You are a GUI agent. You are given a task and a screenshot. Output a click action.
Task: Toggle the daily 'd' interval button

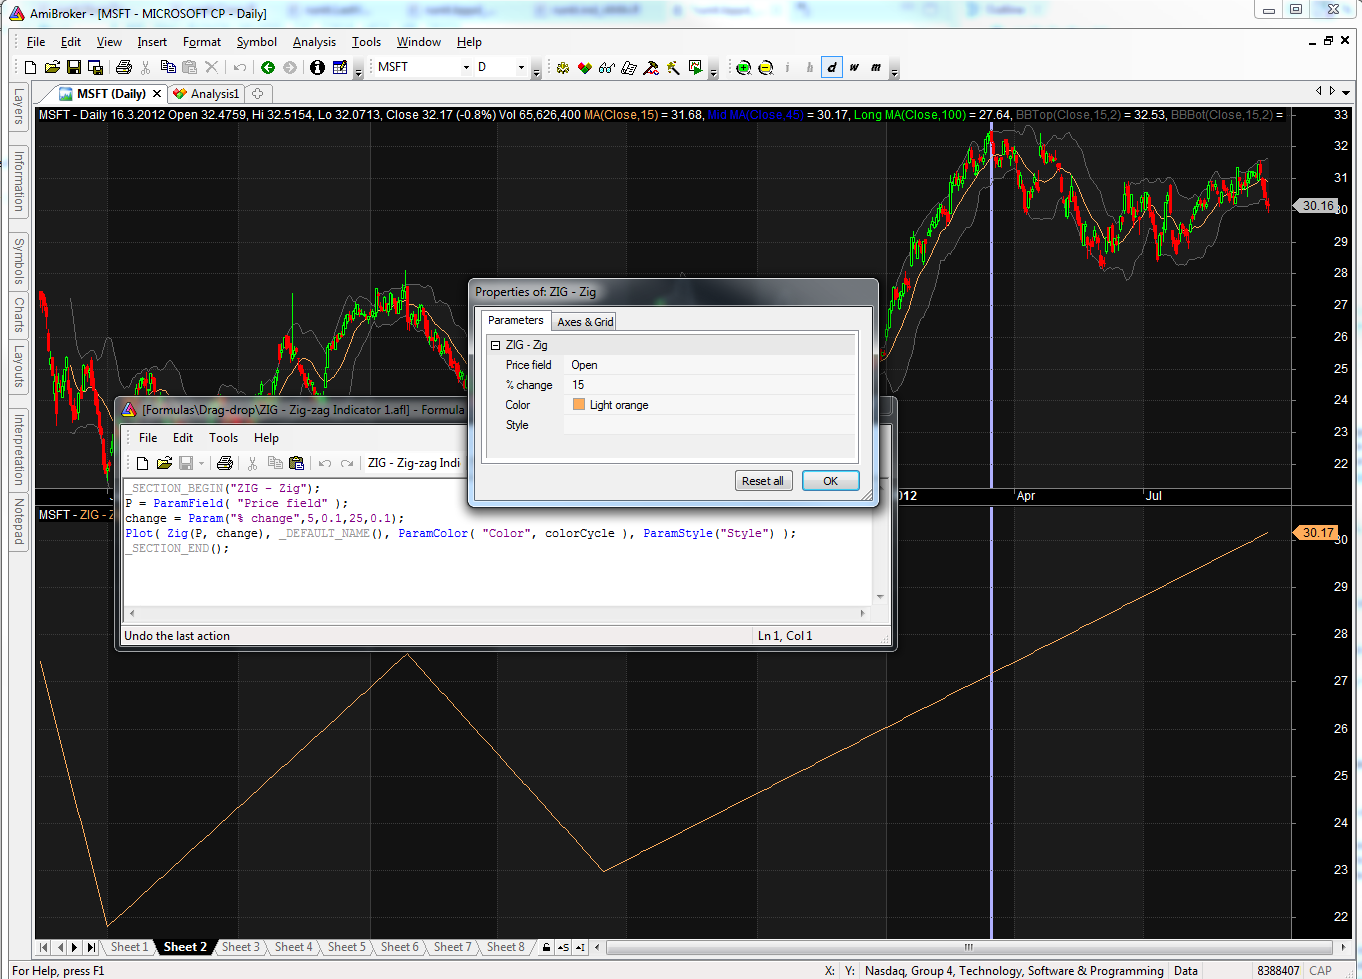(832, 68)
